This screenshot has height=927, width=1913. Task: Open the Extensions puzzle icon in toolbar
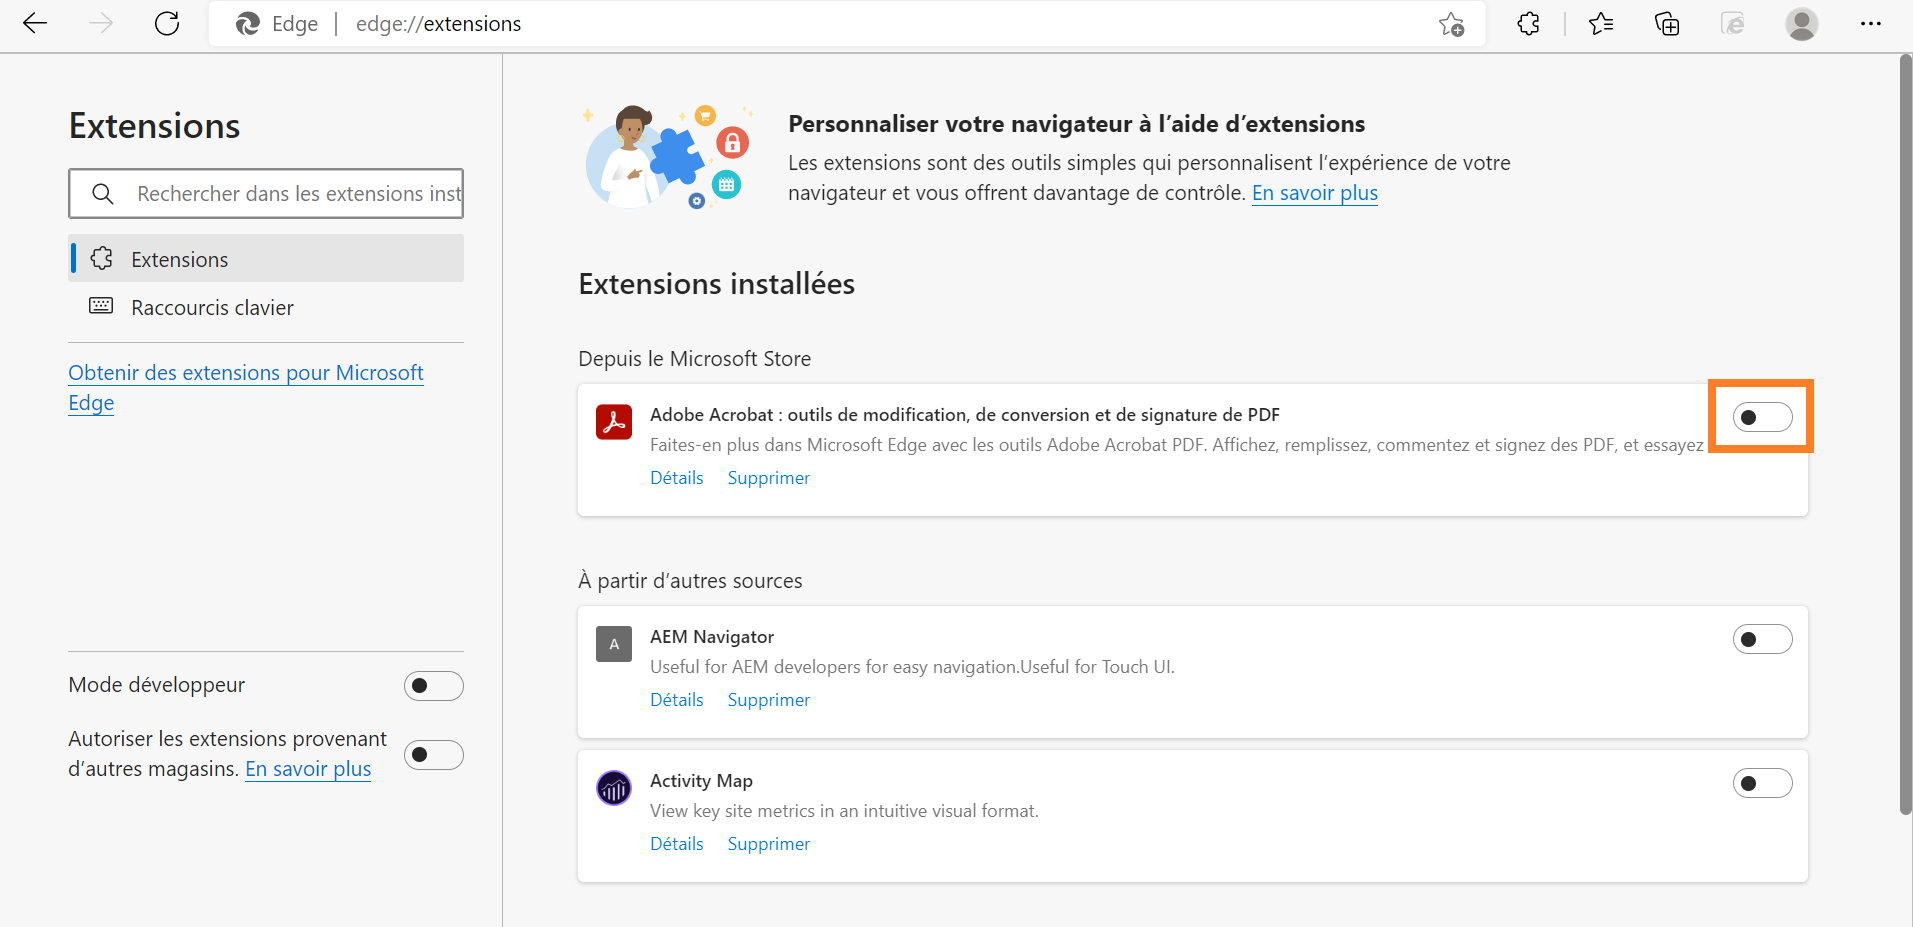pyautogui.click(x=1528, y=23)
